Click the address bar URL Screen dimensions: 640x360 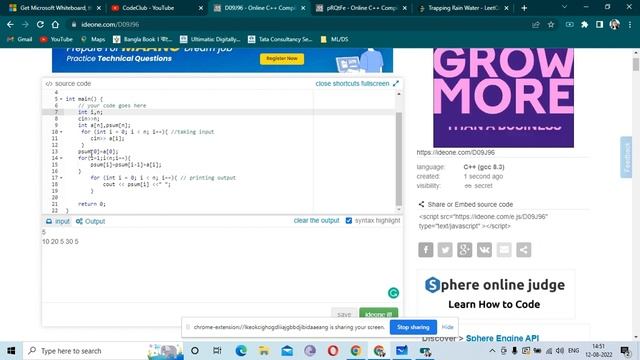click(110, 24)
